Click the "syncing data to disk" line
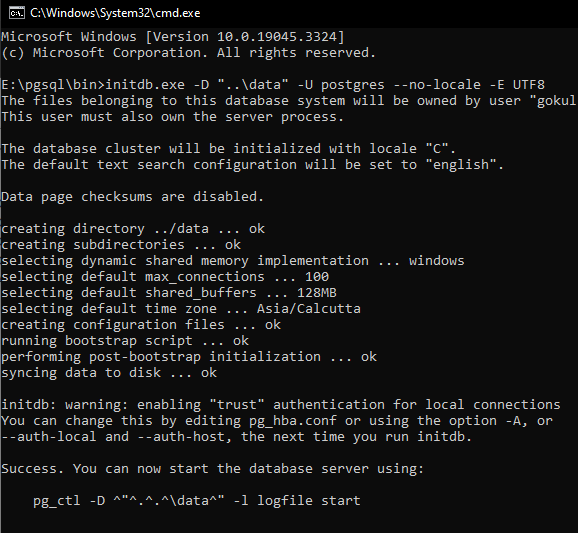The height and width of the screenshot is (533, 578). tap(109, 373)
